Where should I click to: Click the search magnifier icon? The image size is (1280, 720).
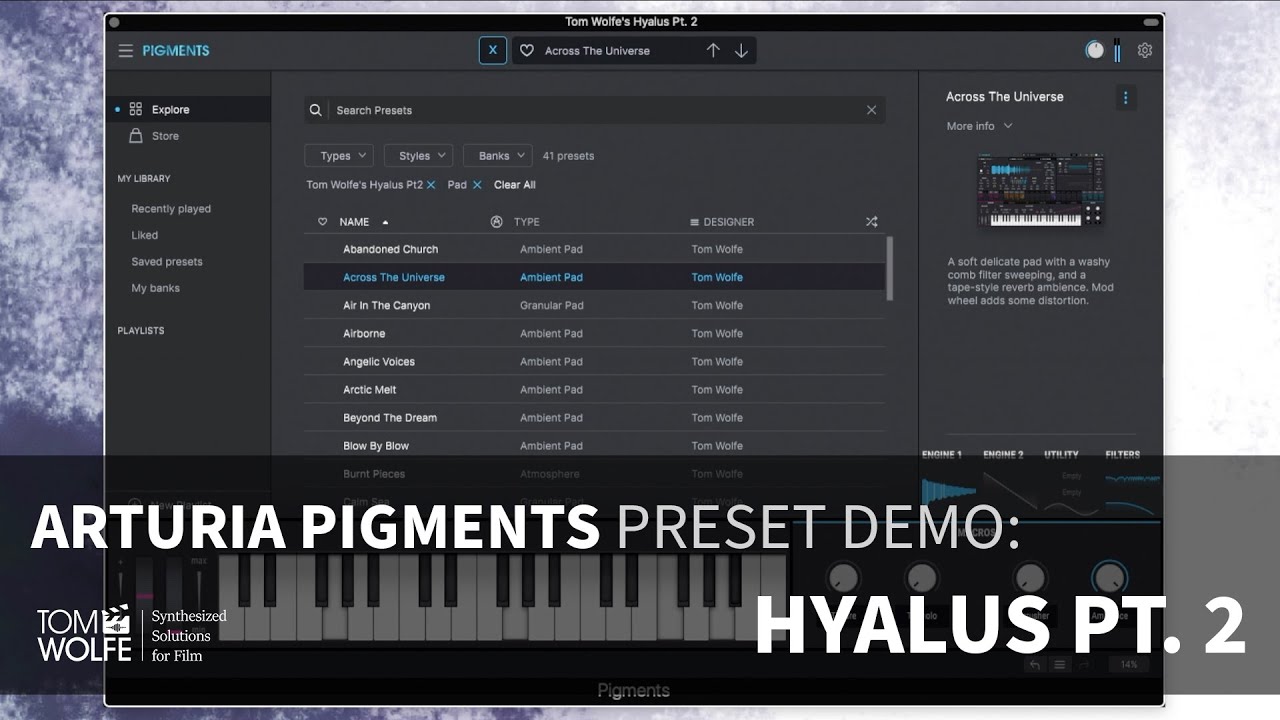316,110
